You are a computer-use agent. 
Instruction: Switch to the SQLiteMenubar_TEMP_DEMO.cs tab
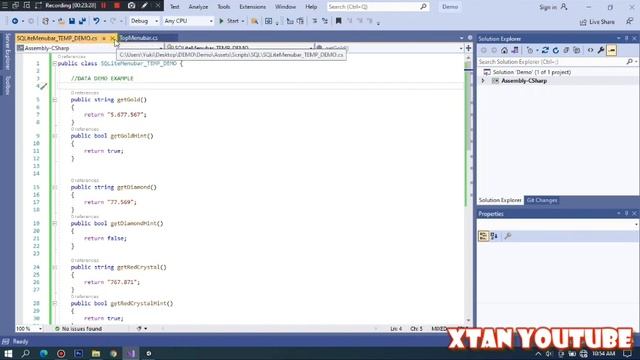tap(57, 38)
